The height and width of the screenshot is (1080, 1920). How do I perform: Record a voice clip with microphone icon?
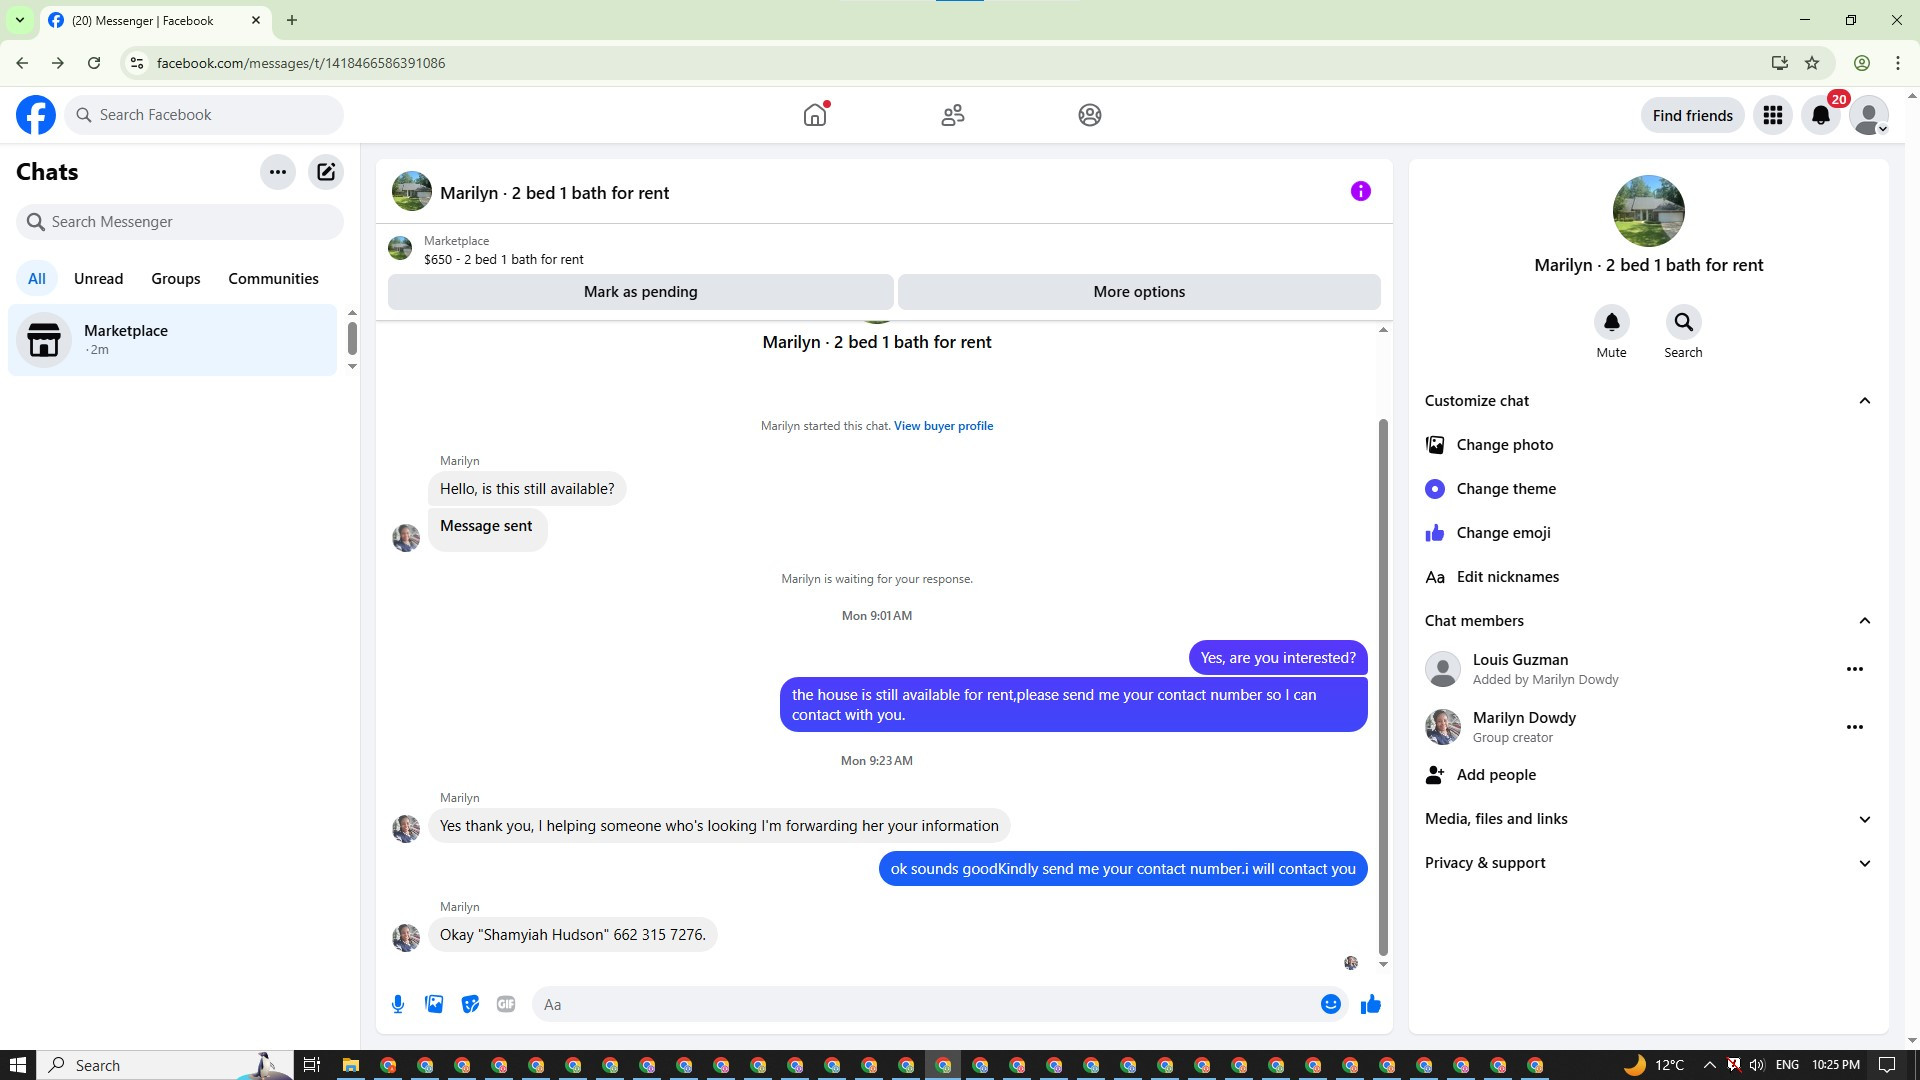tap(398, 1004)
